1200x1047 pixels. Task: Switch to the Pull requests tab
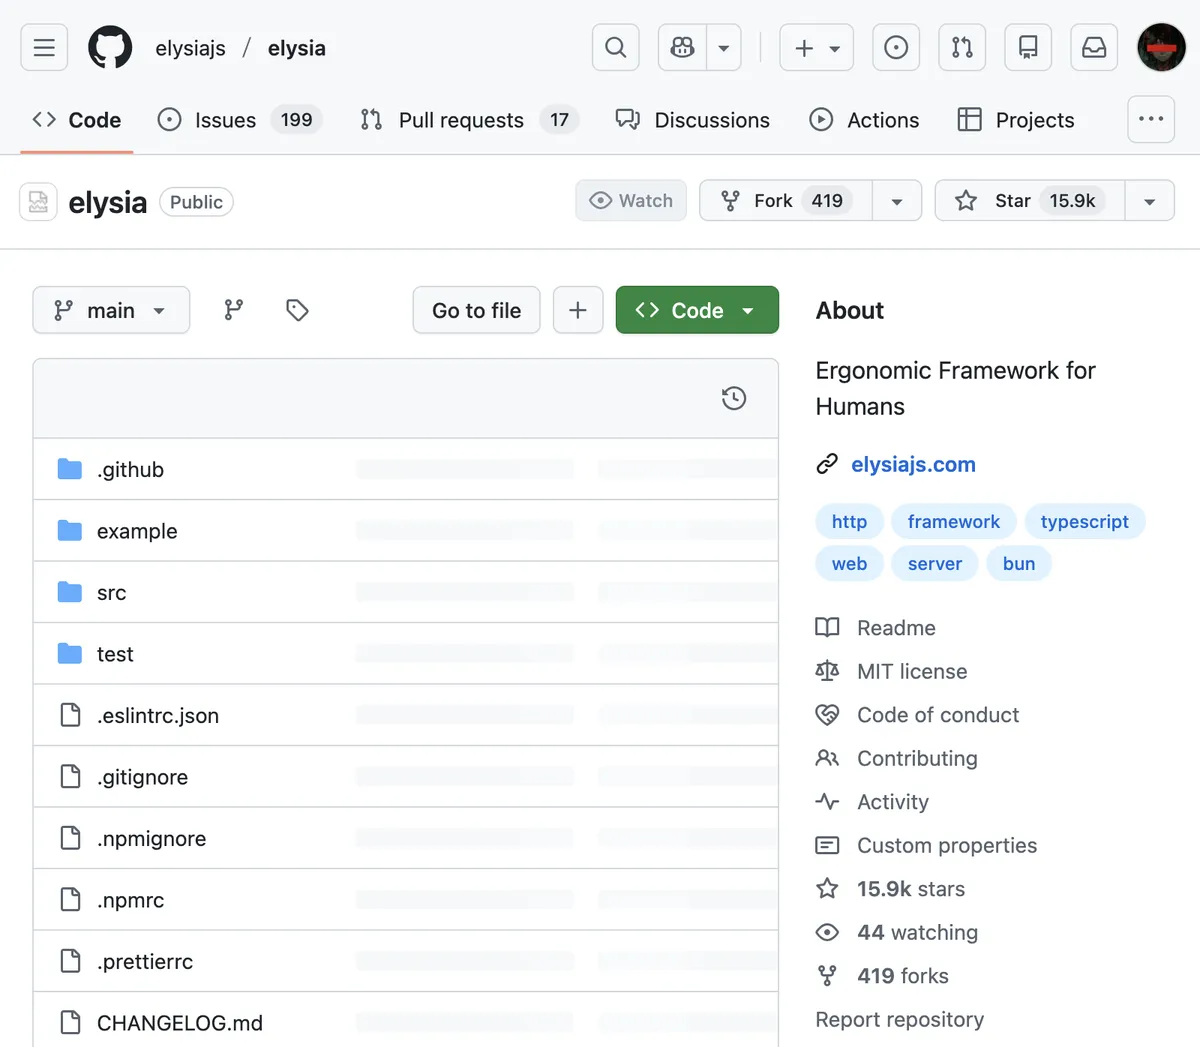tap(461, 120)
